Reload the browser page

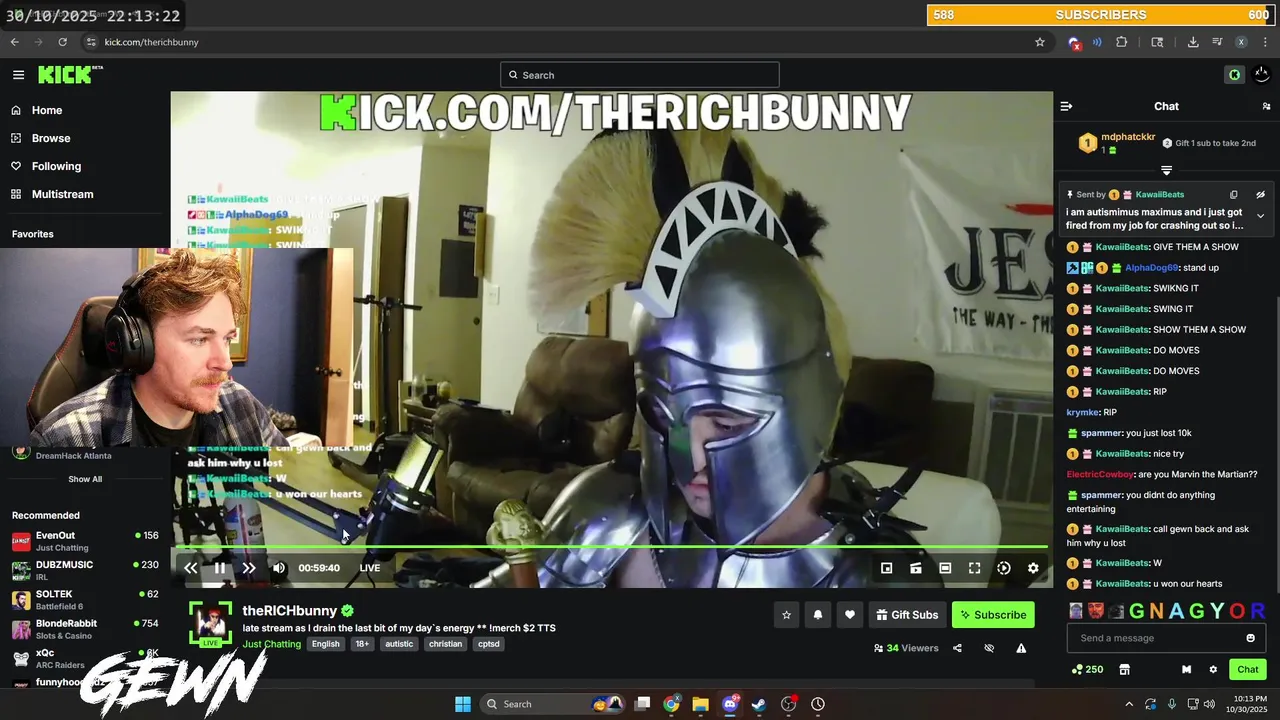point(62,42)
